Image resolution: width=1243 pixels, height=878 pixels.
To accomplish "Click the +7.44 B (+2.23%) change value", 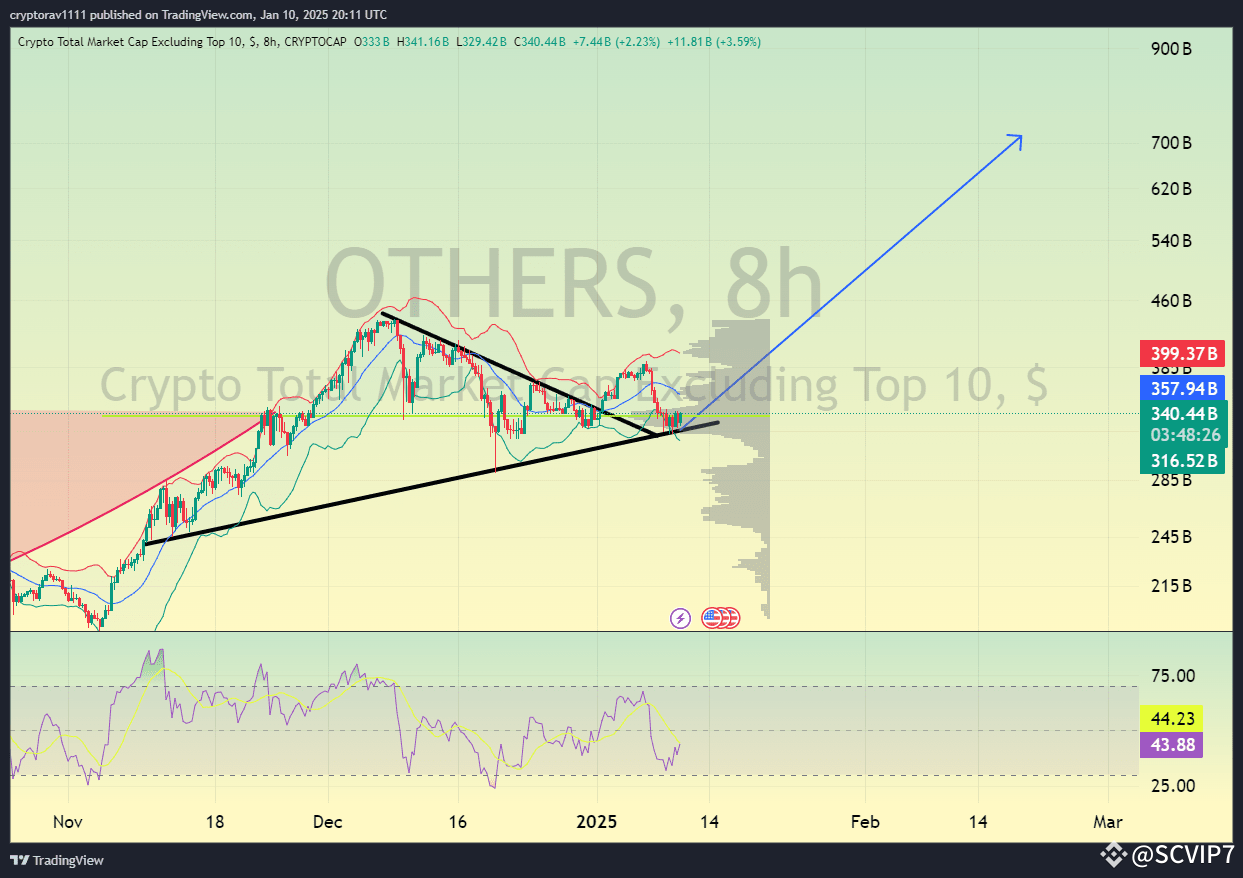I will 616,42.
